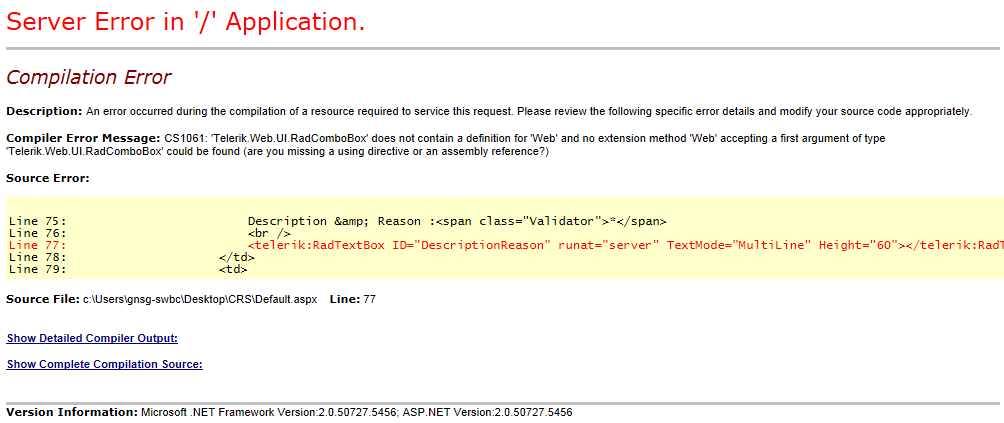
Task: Click the 'Line: 77' indicator text
Action: coord(352,299)
